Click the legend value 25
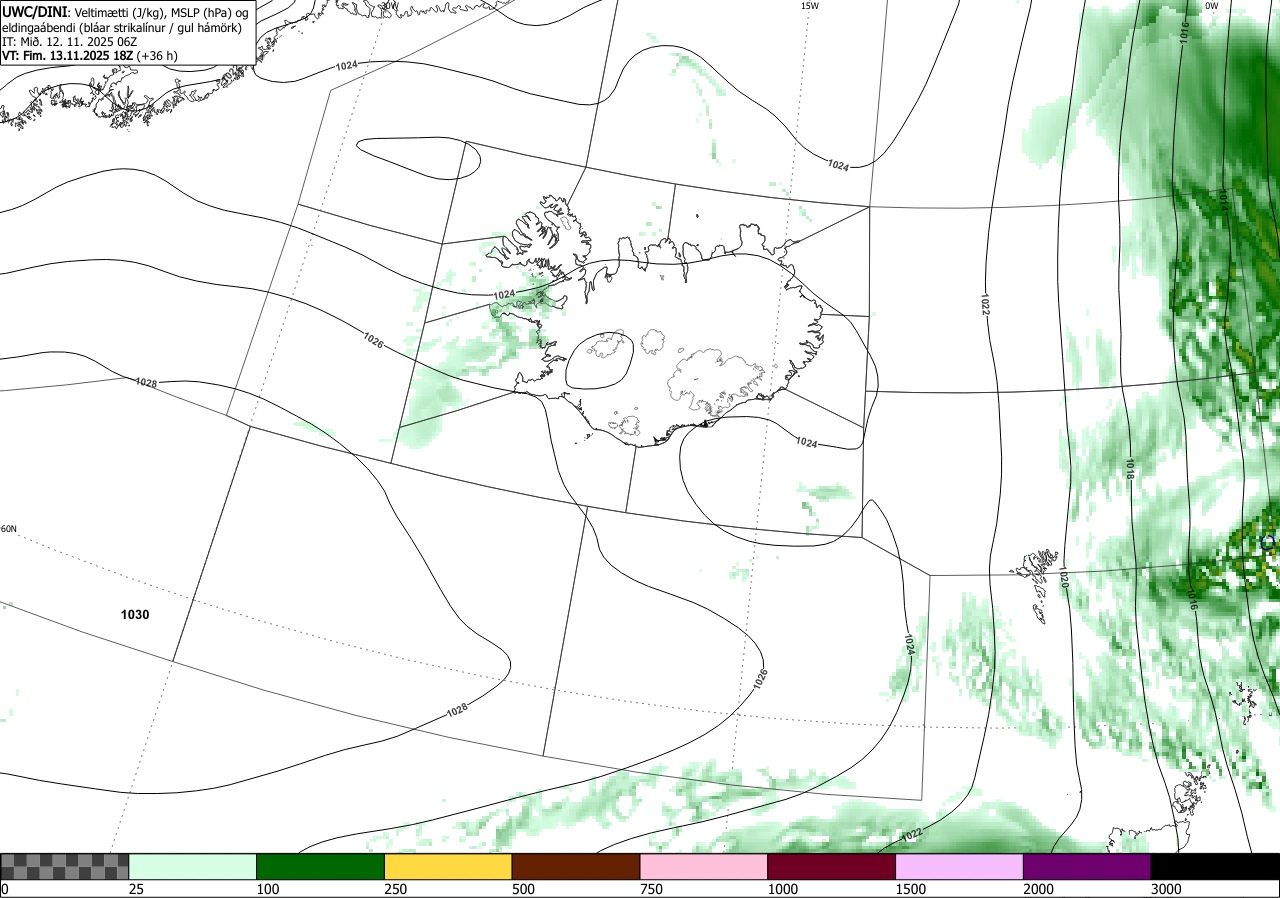 coord(136,889)
